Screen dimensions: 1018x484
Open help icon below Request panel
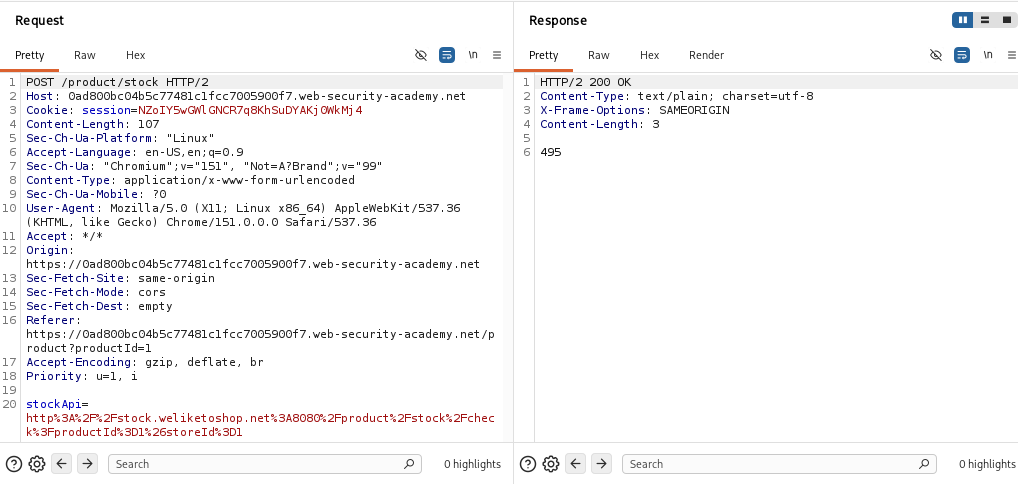click(x=14, y=464)
